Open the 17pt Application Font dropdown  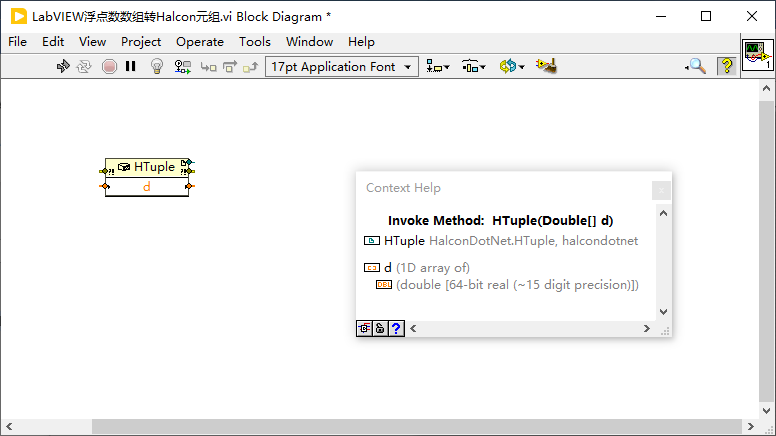click(342, 66)
